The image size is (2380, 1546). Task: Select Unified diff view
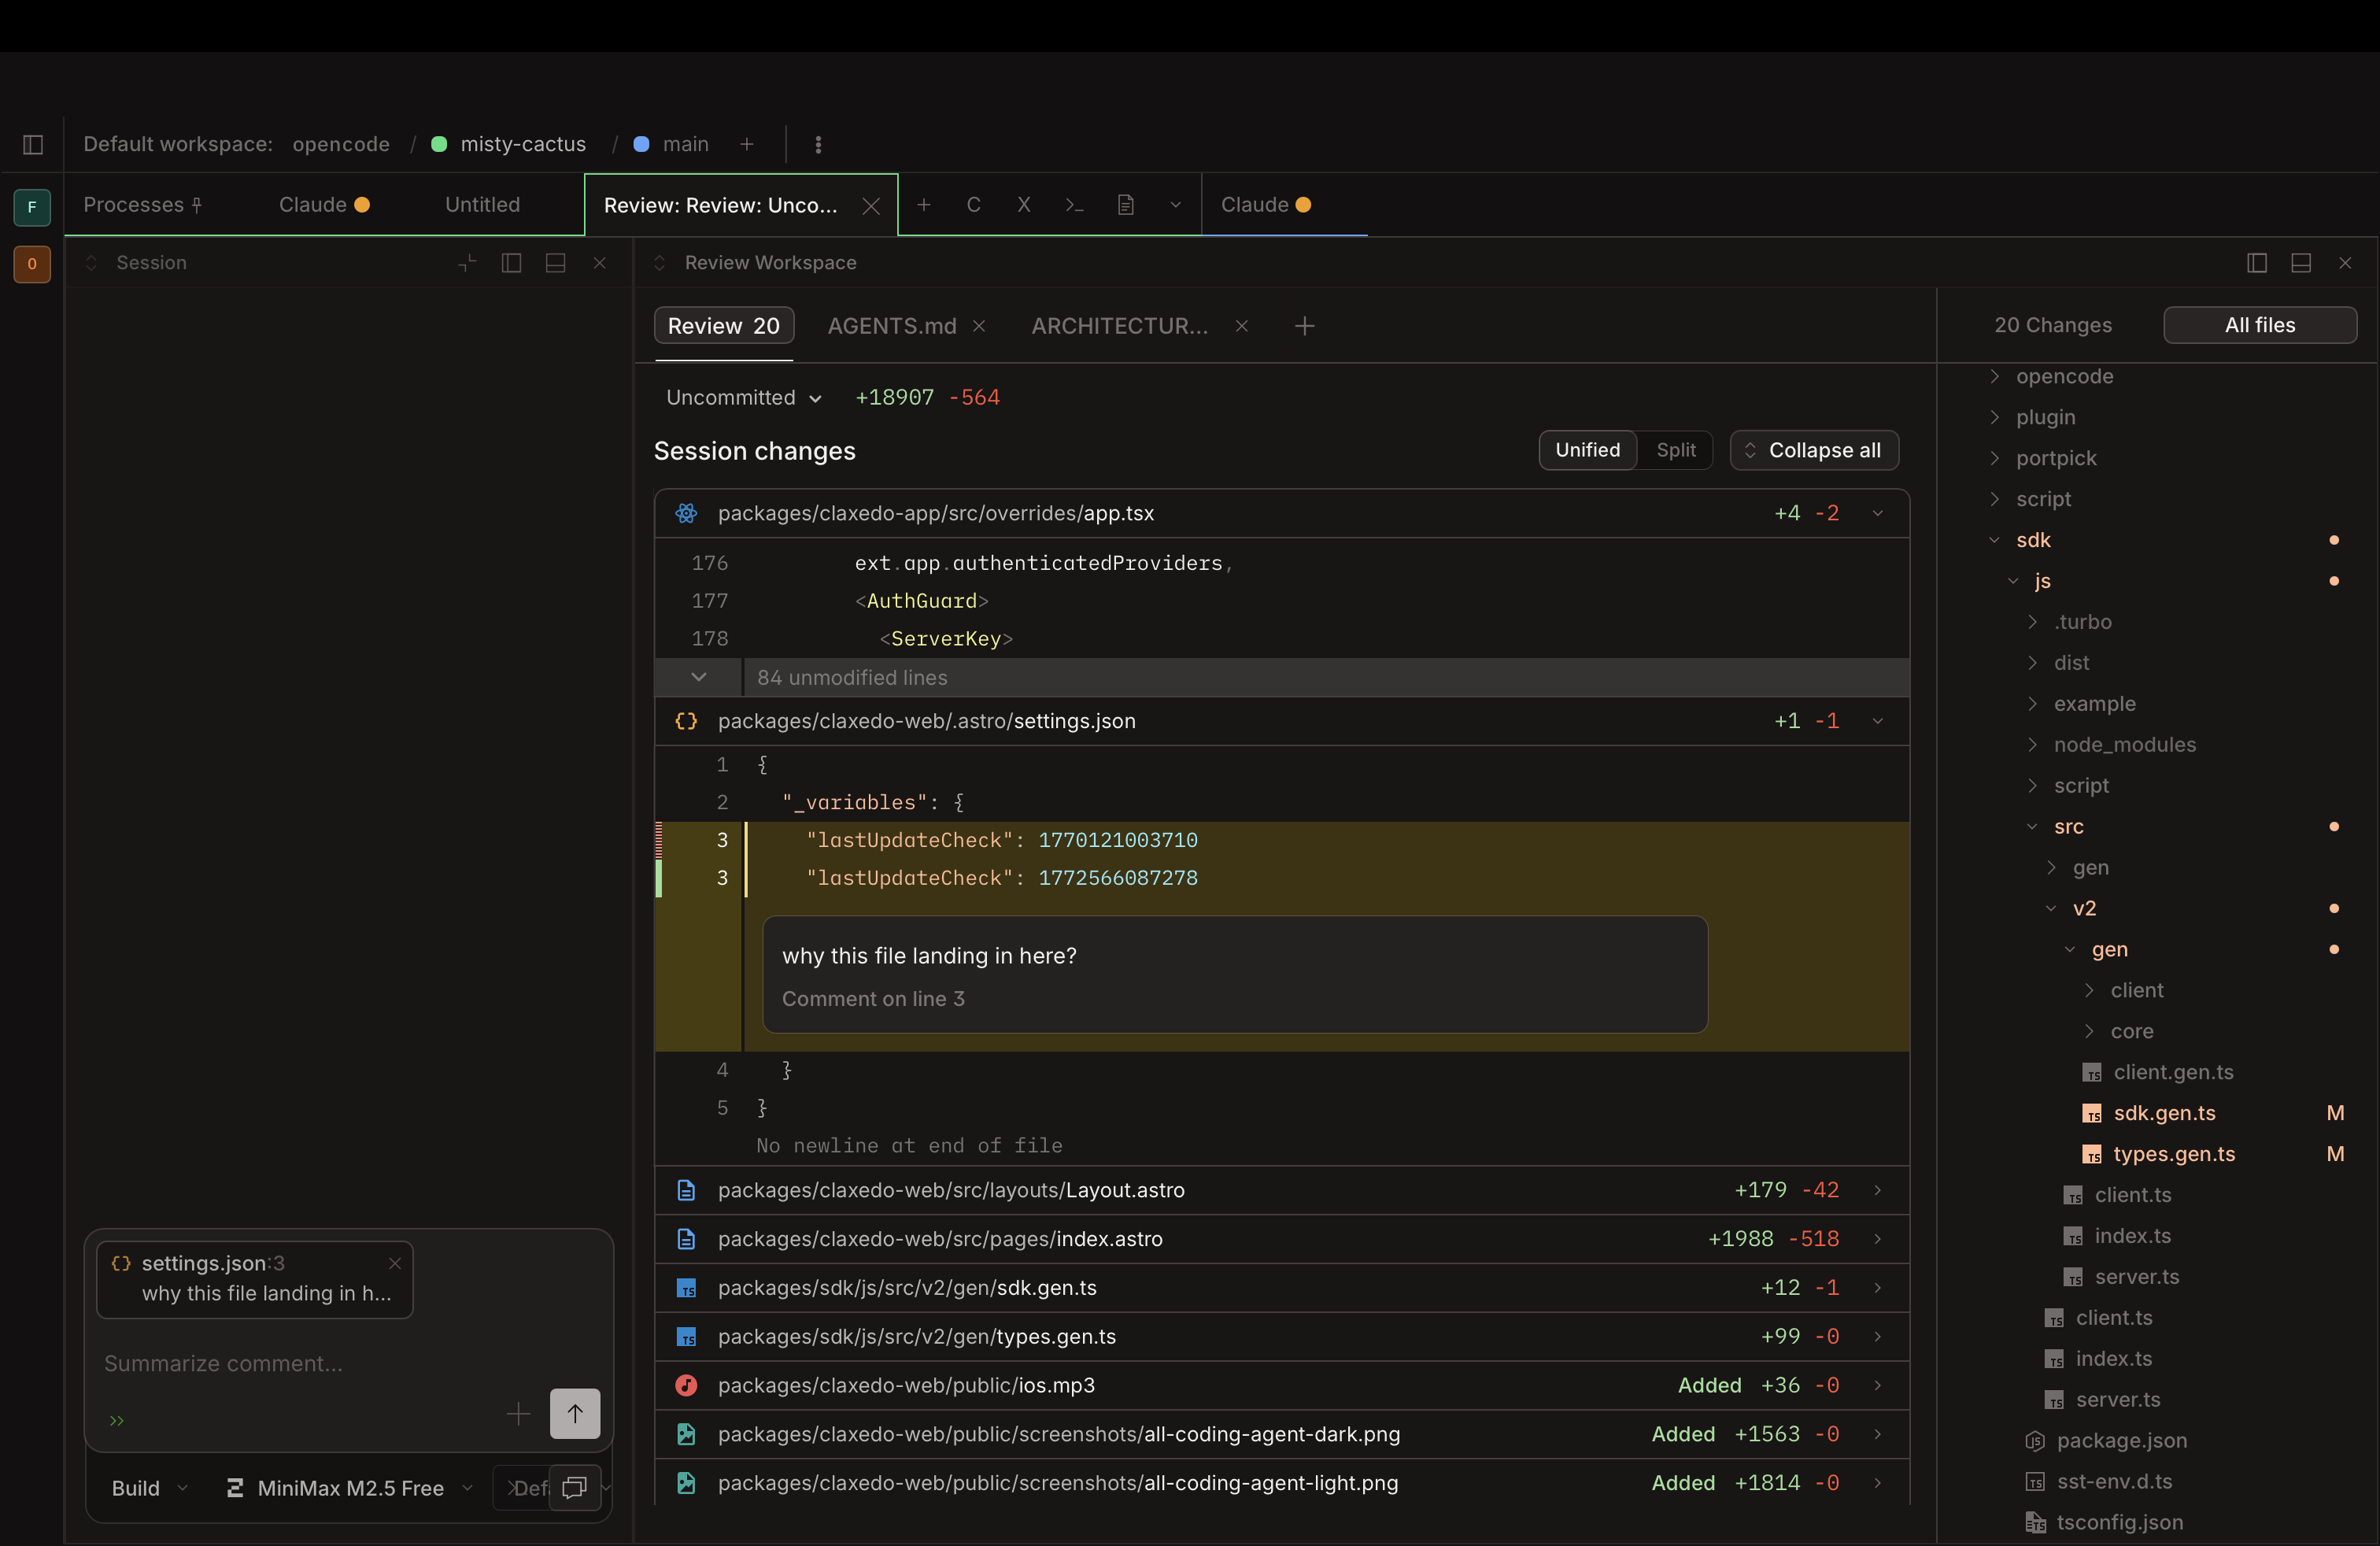coord(1587,450)
